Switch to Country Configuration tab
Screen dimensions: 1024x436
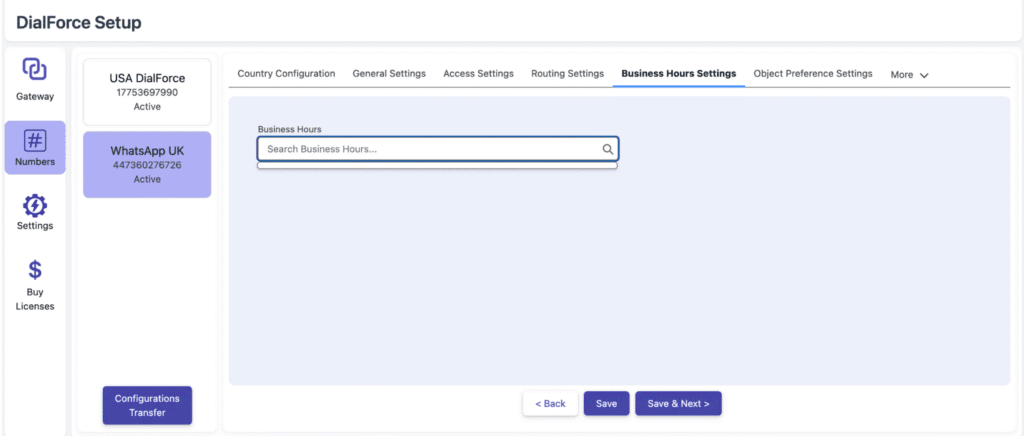(x=286, y=74)
